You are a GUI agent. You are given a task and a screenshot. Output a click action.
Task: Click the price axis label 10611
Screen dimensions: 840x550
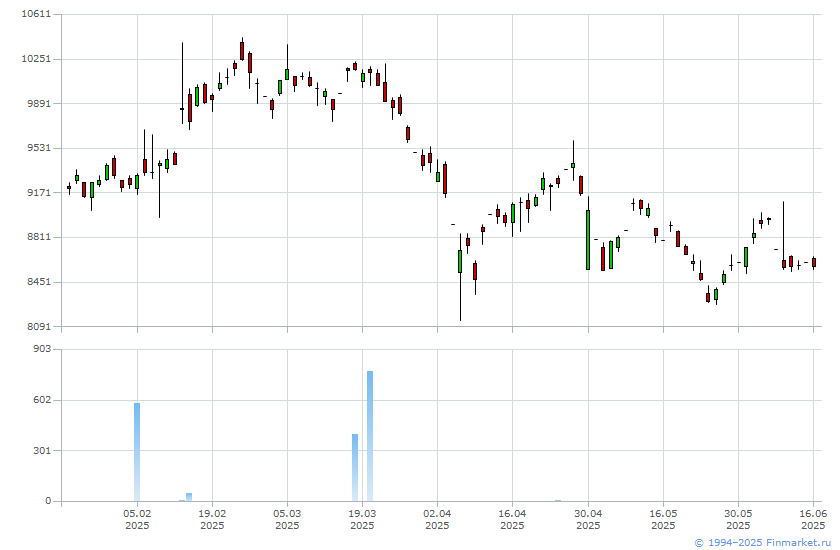pyautogui.click(x=36, y=14)
